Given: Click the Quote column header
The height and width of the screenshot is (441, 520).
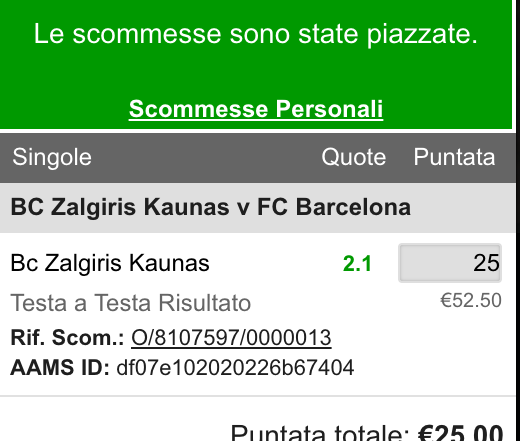Looking at the screenshot, I should click(354, 157).
